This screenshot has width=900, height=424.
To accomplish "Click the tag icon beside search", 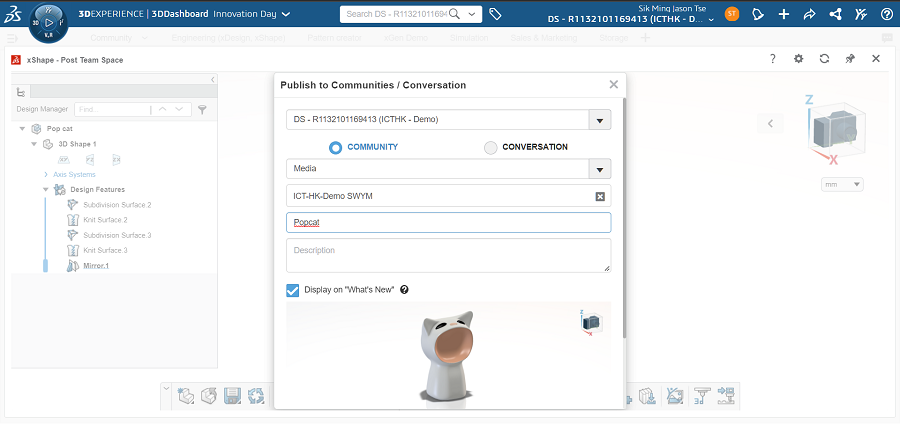I will coord(496,14).
